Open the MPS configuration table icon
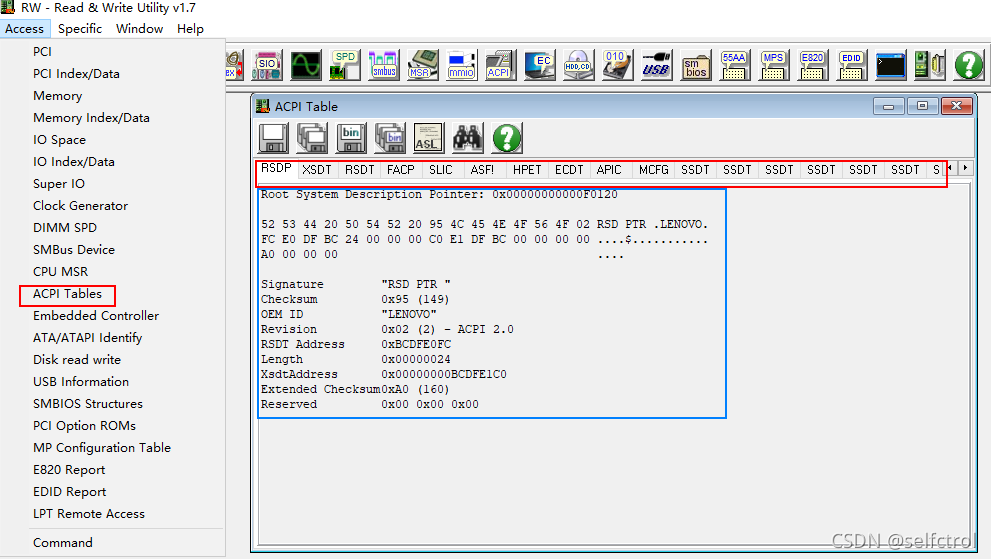991x559 pixels. (774, 65)
